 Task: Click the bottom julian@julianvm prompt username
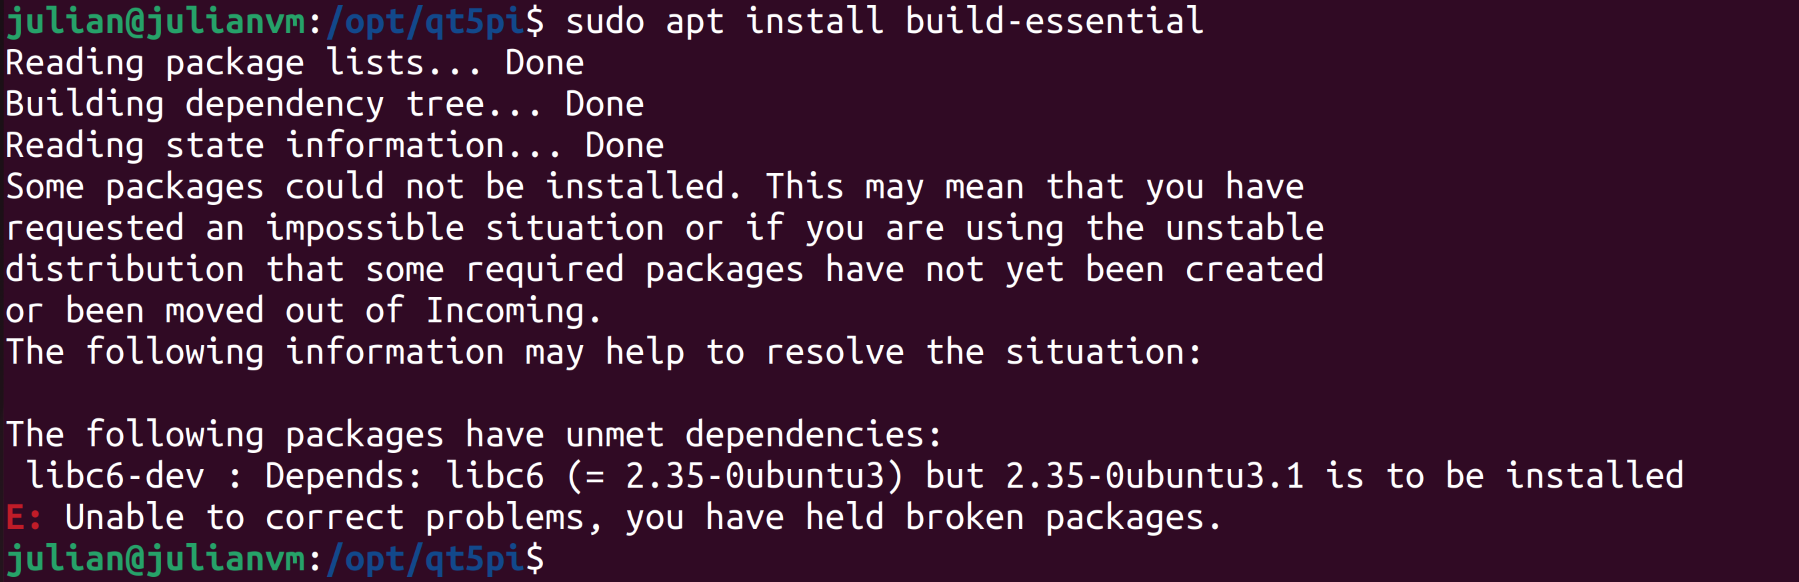tap(155, 559)
